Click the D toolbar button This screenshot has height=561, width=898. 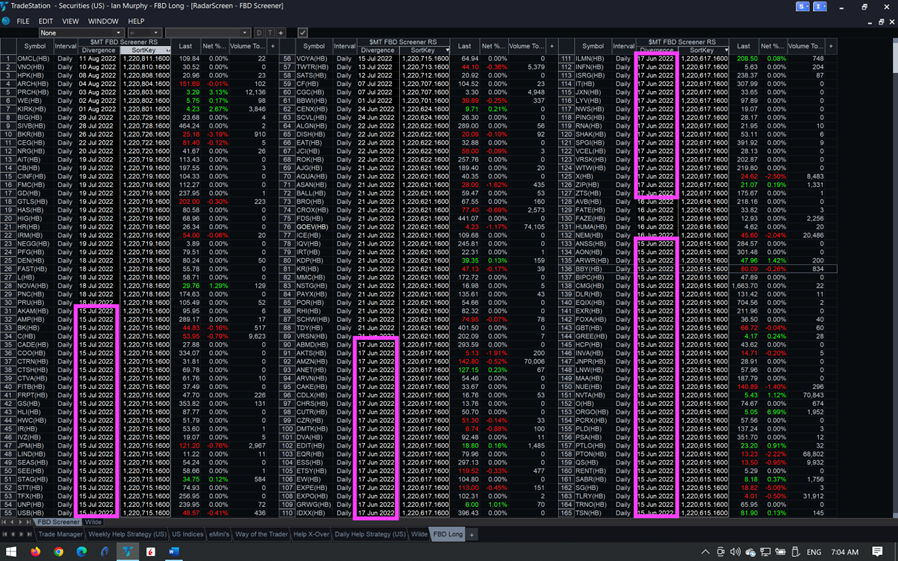click(258, 33)
